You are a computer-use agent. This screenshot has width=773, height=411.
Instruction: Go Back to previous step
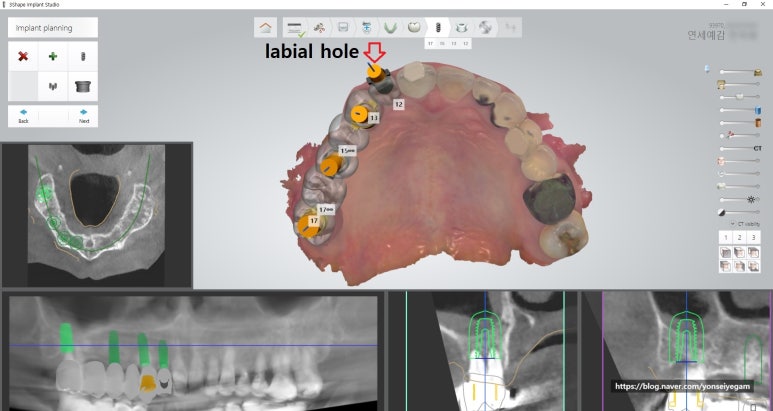coord(23,116)
